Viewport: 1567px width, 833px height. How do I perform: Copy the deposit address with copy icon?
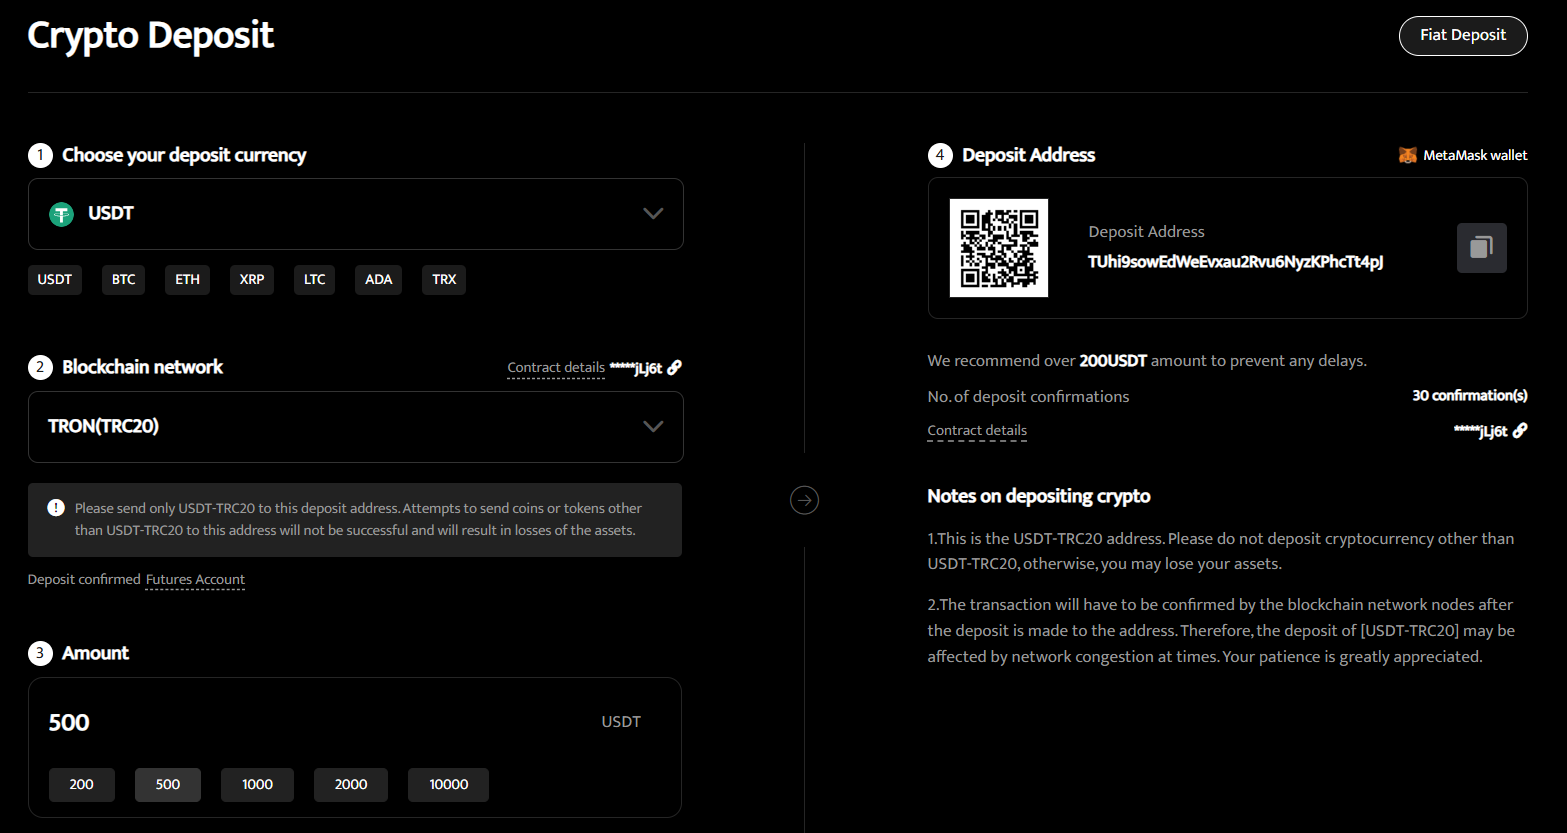[1481, 247]
